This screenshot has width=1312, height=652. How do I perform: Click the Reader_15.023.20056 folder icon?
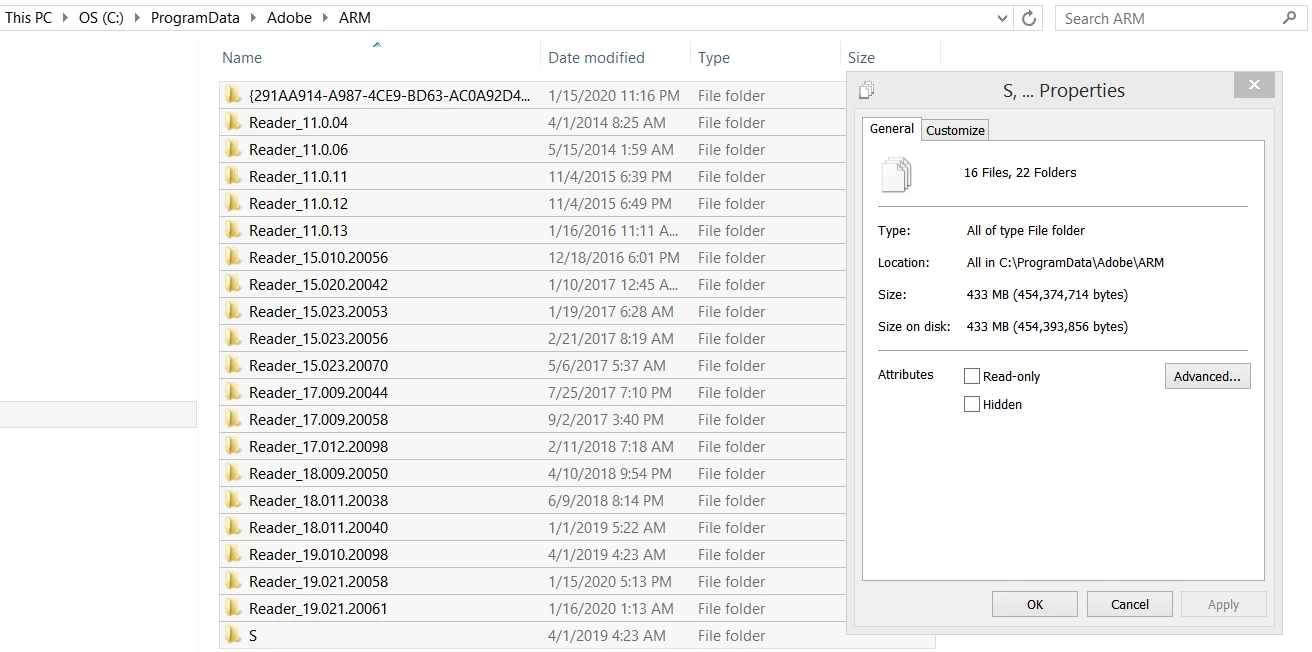[x=233, y=338]
